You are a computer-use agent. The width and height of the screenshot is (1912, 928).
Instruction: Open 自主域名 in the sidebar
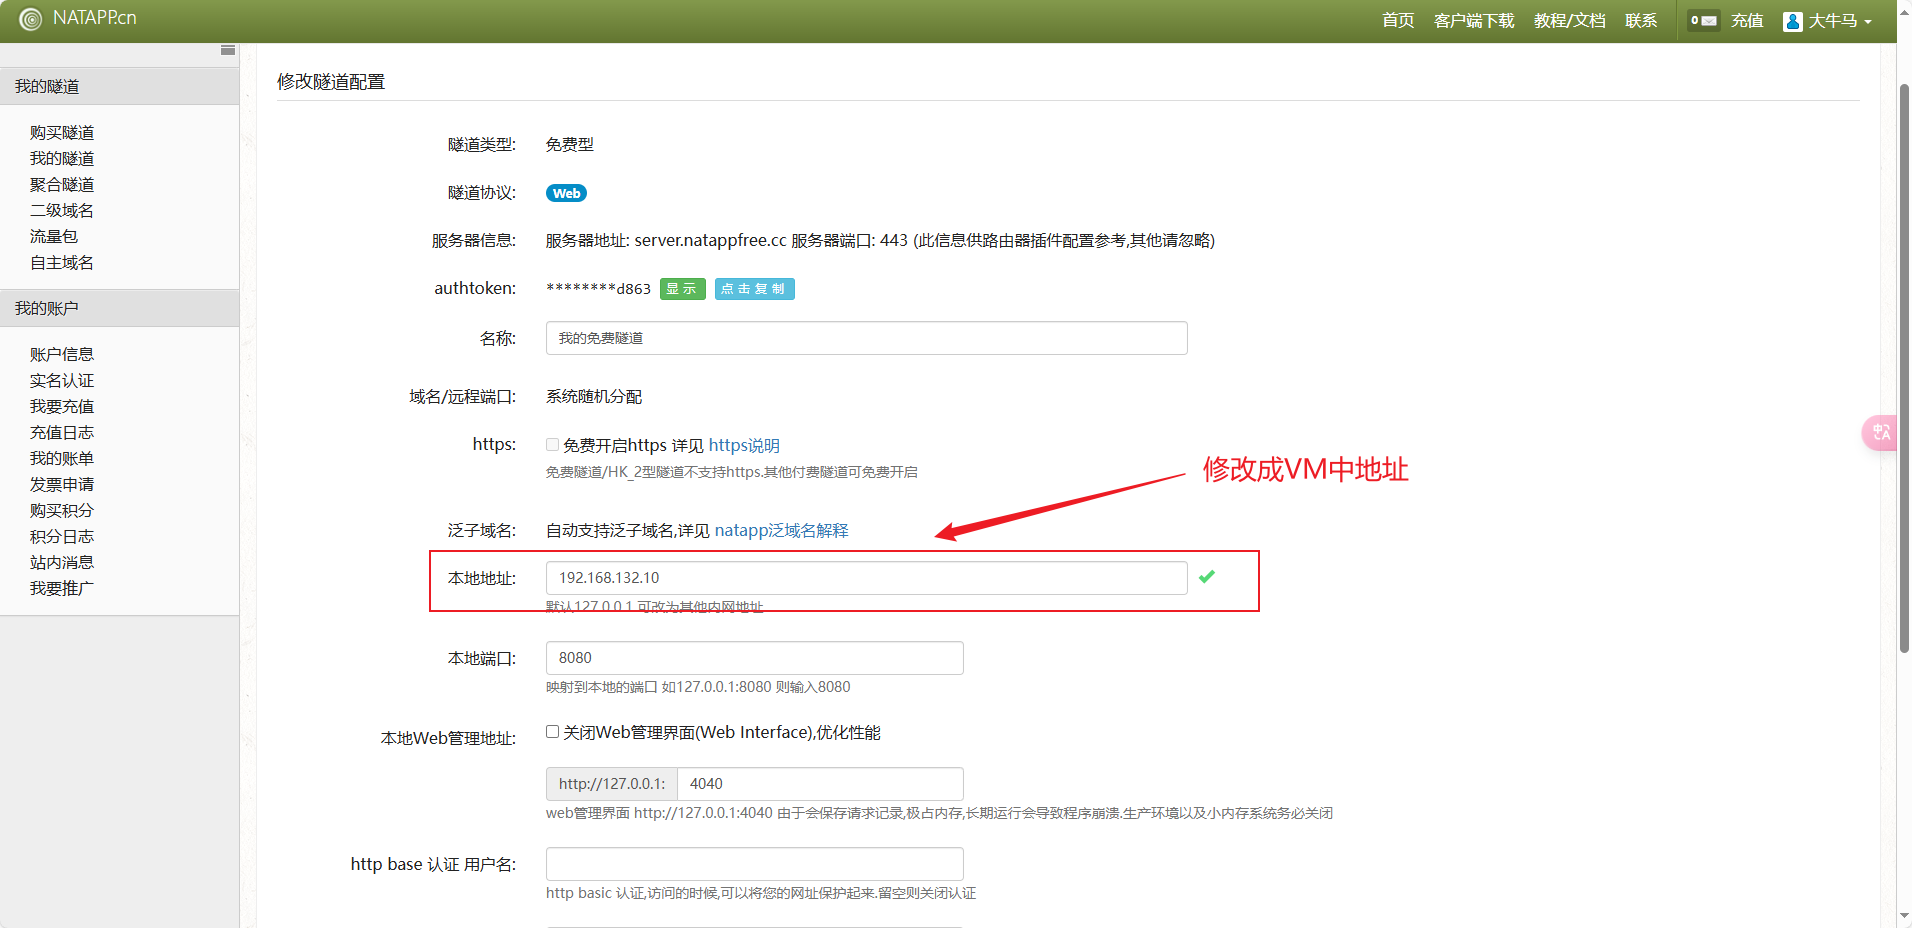pyautogui.click(x=62, y=263)
